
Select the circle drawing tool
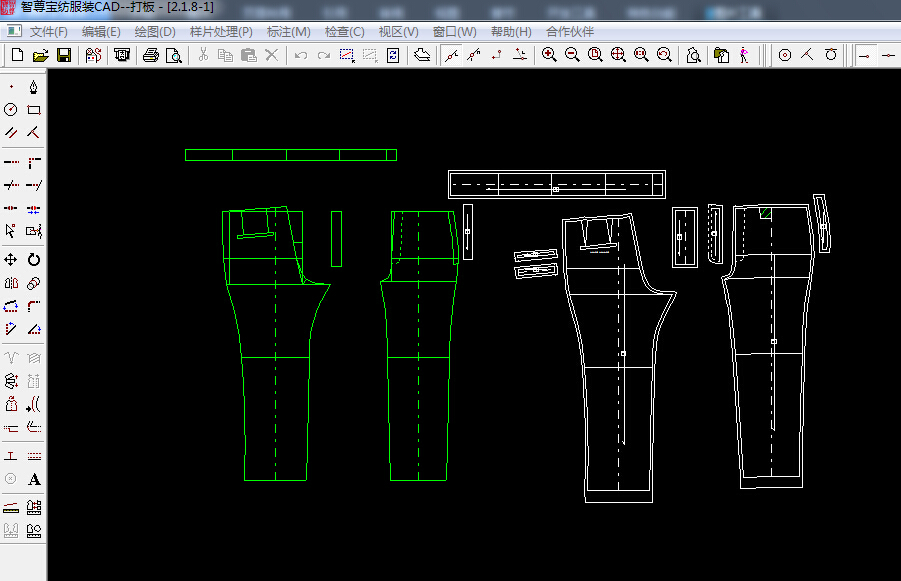11,110
